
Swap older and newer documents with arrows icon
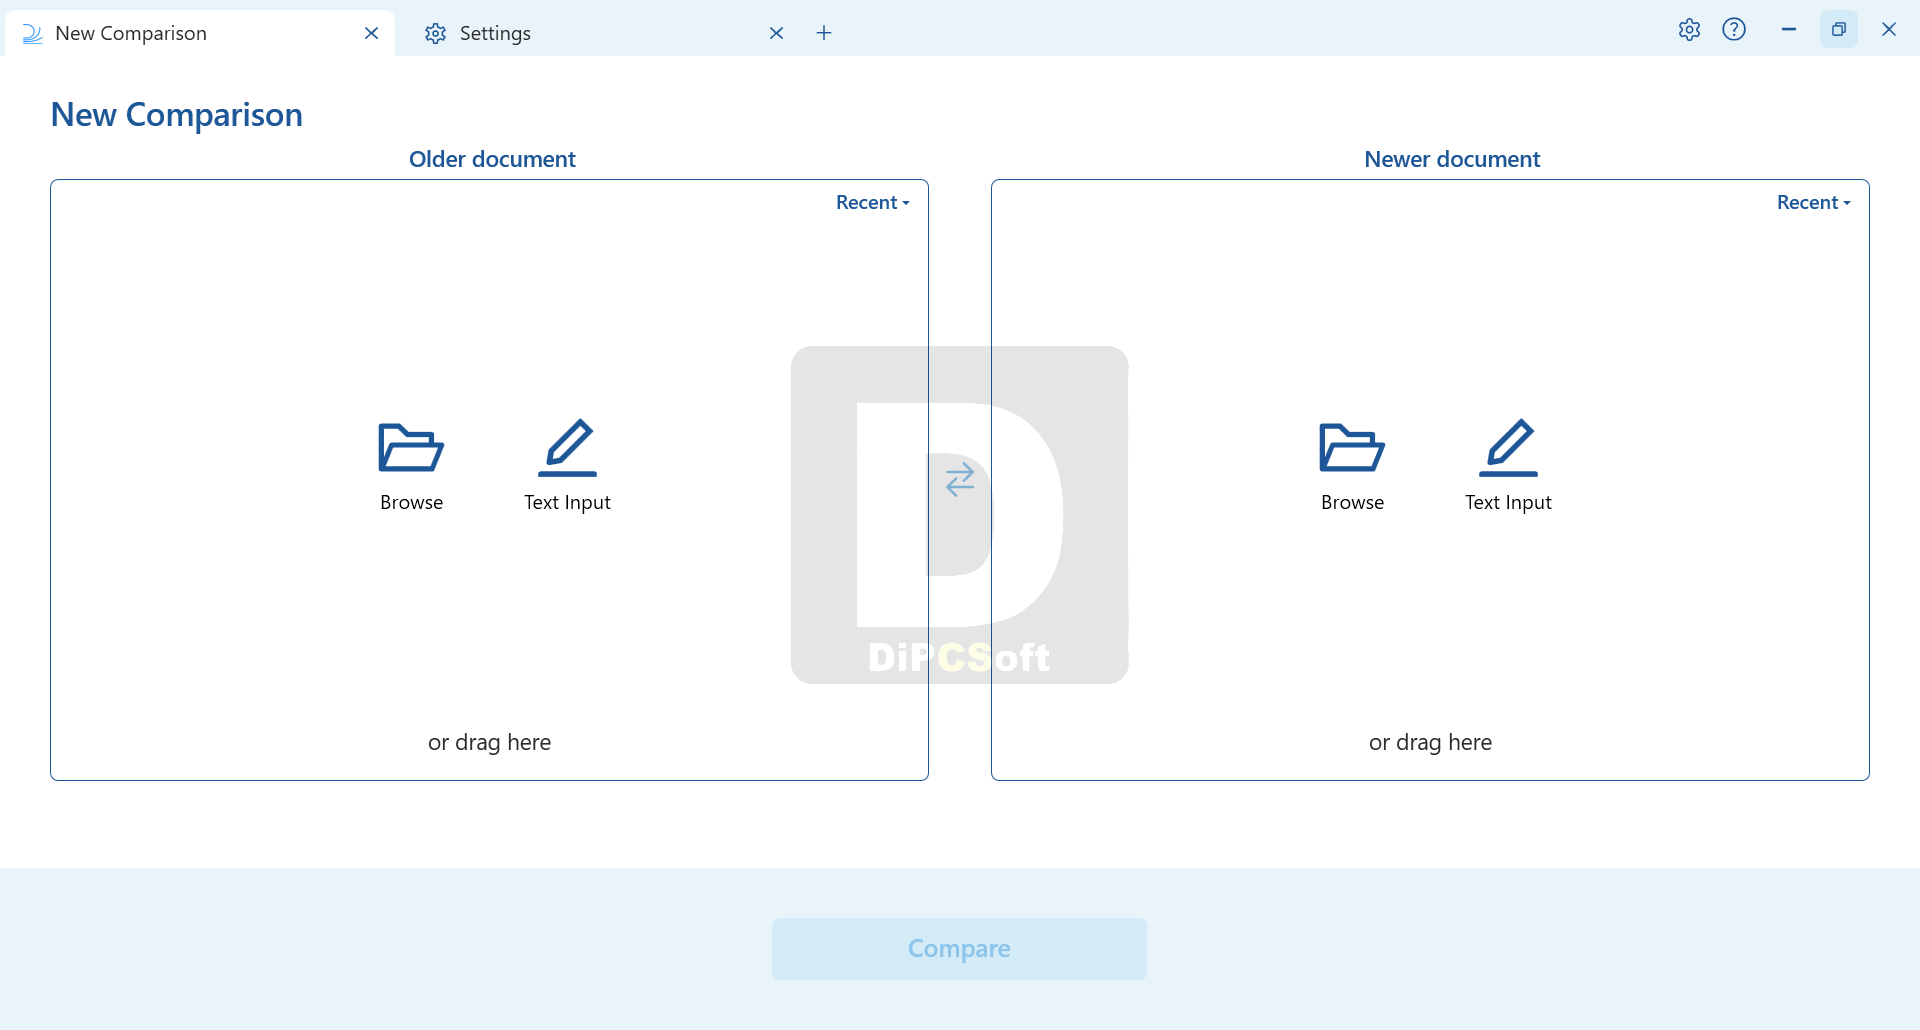click(x=960, y=480)
